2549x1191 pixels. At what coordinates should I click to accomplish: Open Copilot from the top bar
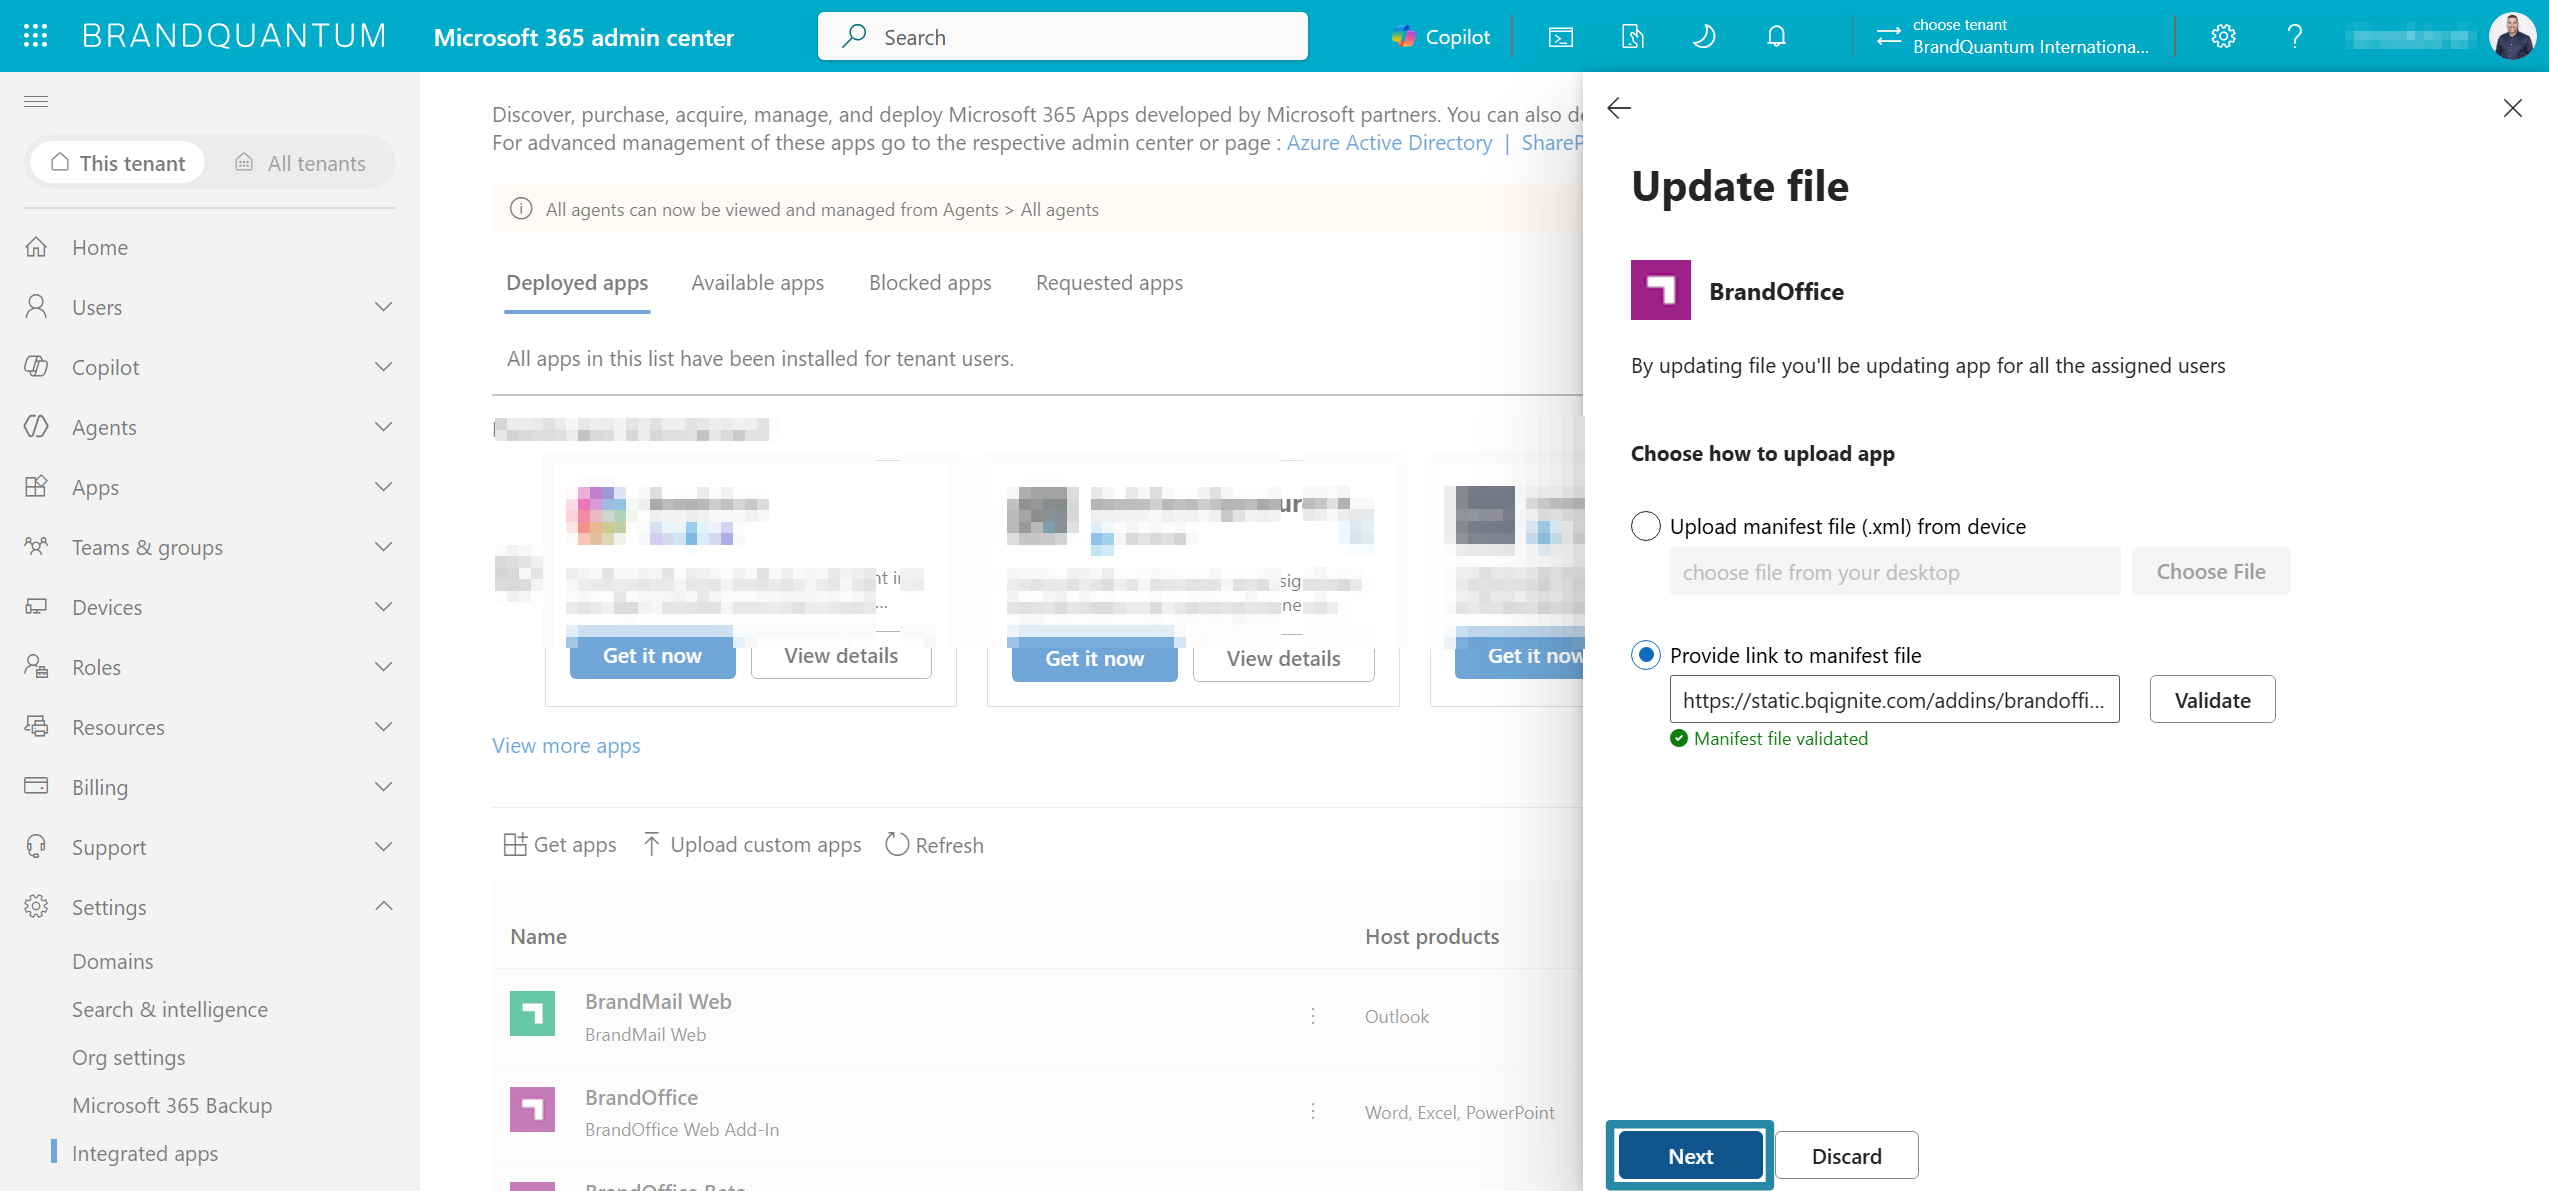point(1441,37)
